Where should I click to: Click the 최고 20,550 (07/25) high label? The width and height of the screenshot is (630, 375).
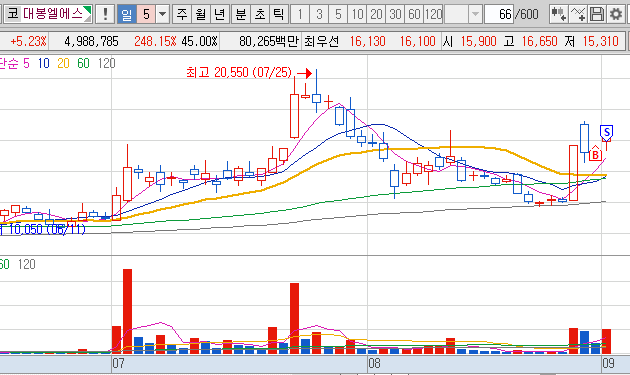click(239, 72)
